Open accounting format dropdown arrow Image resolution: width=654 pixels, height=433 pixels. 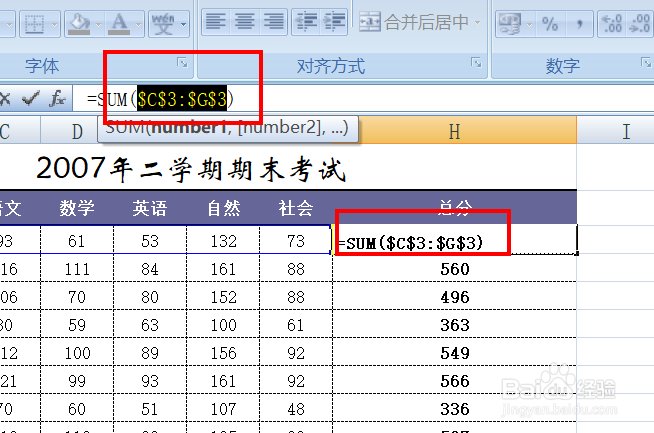(530, 25)
